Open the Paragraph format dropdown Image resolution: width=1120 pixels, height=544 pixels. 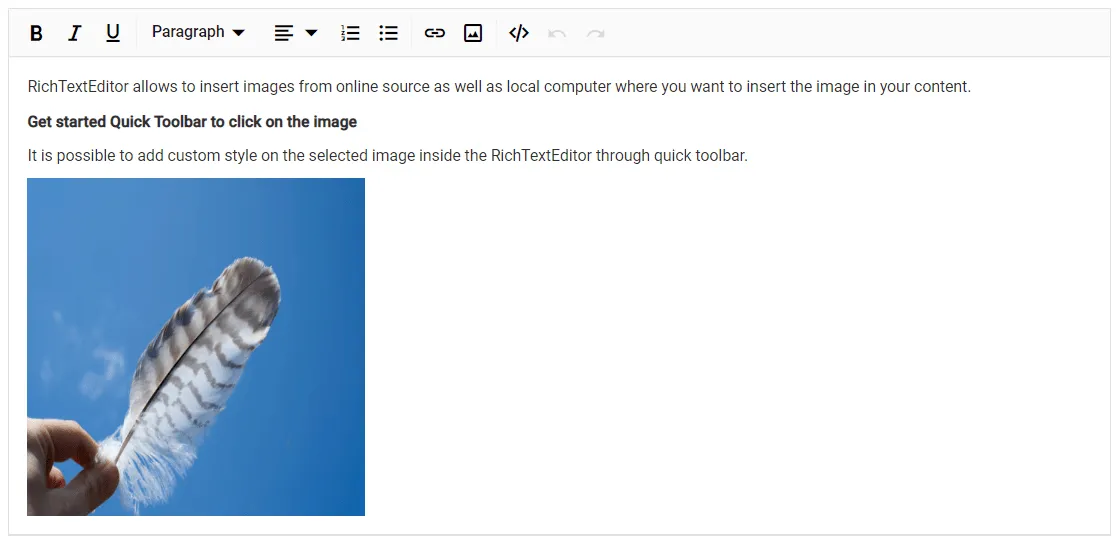[198, 33]
